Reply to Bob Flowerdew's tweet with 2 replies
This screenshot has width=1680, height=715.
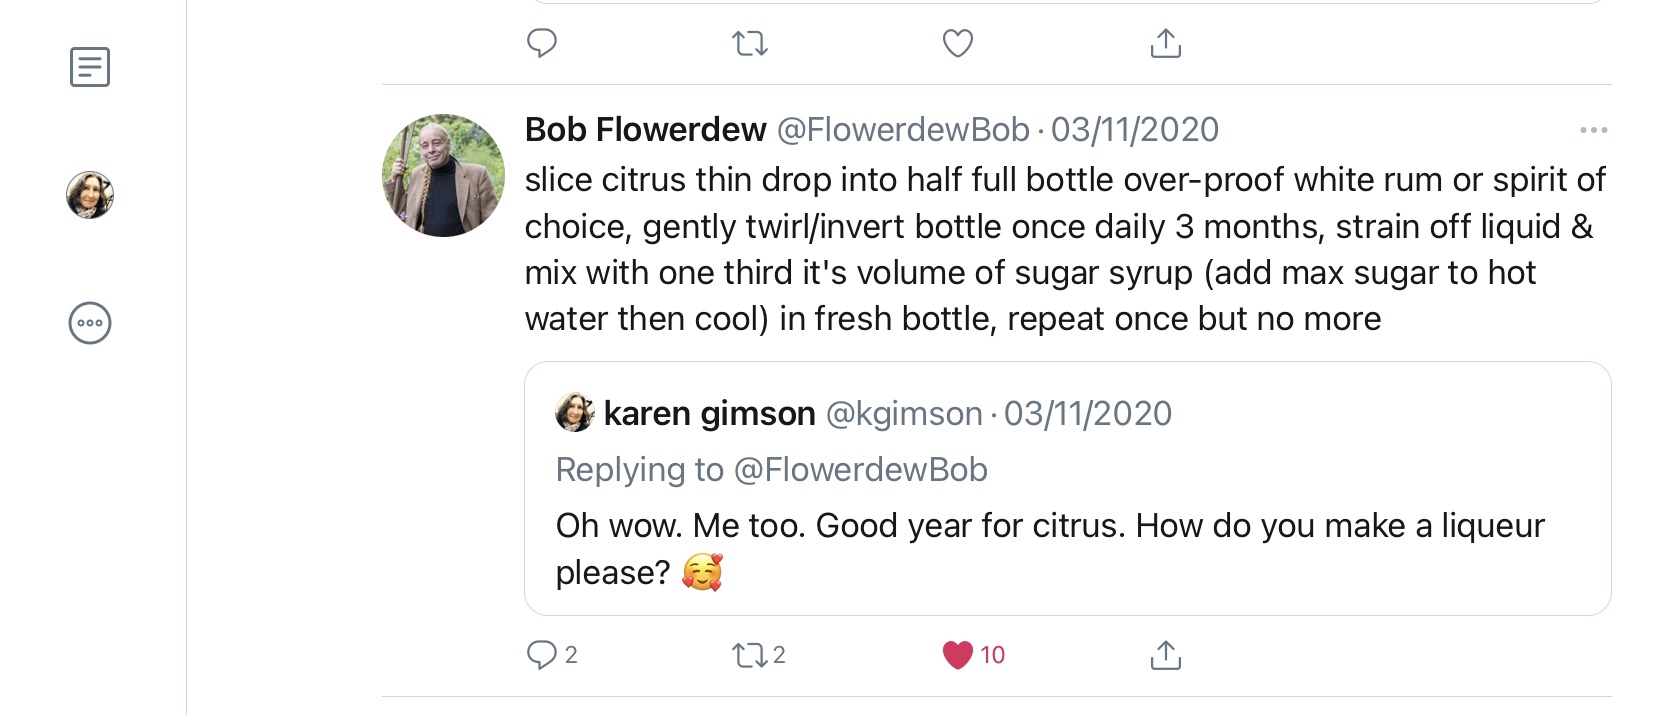(543, 655)
